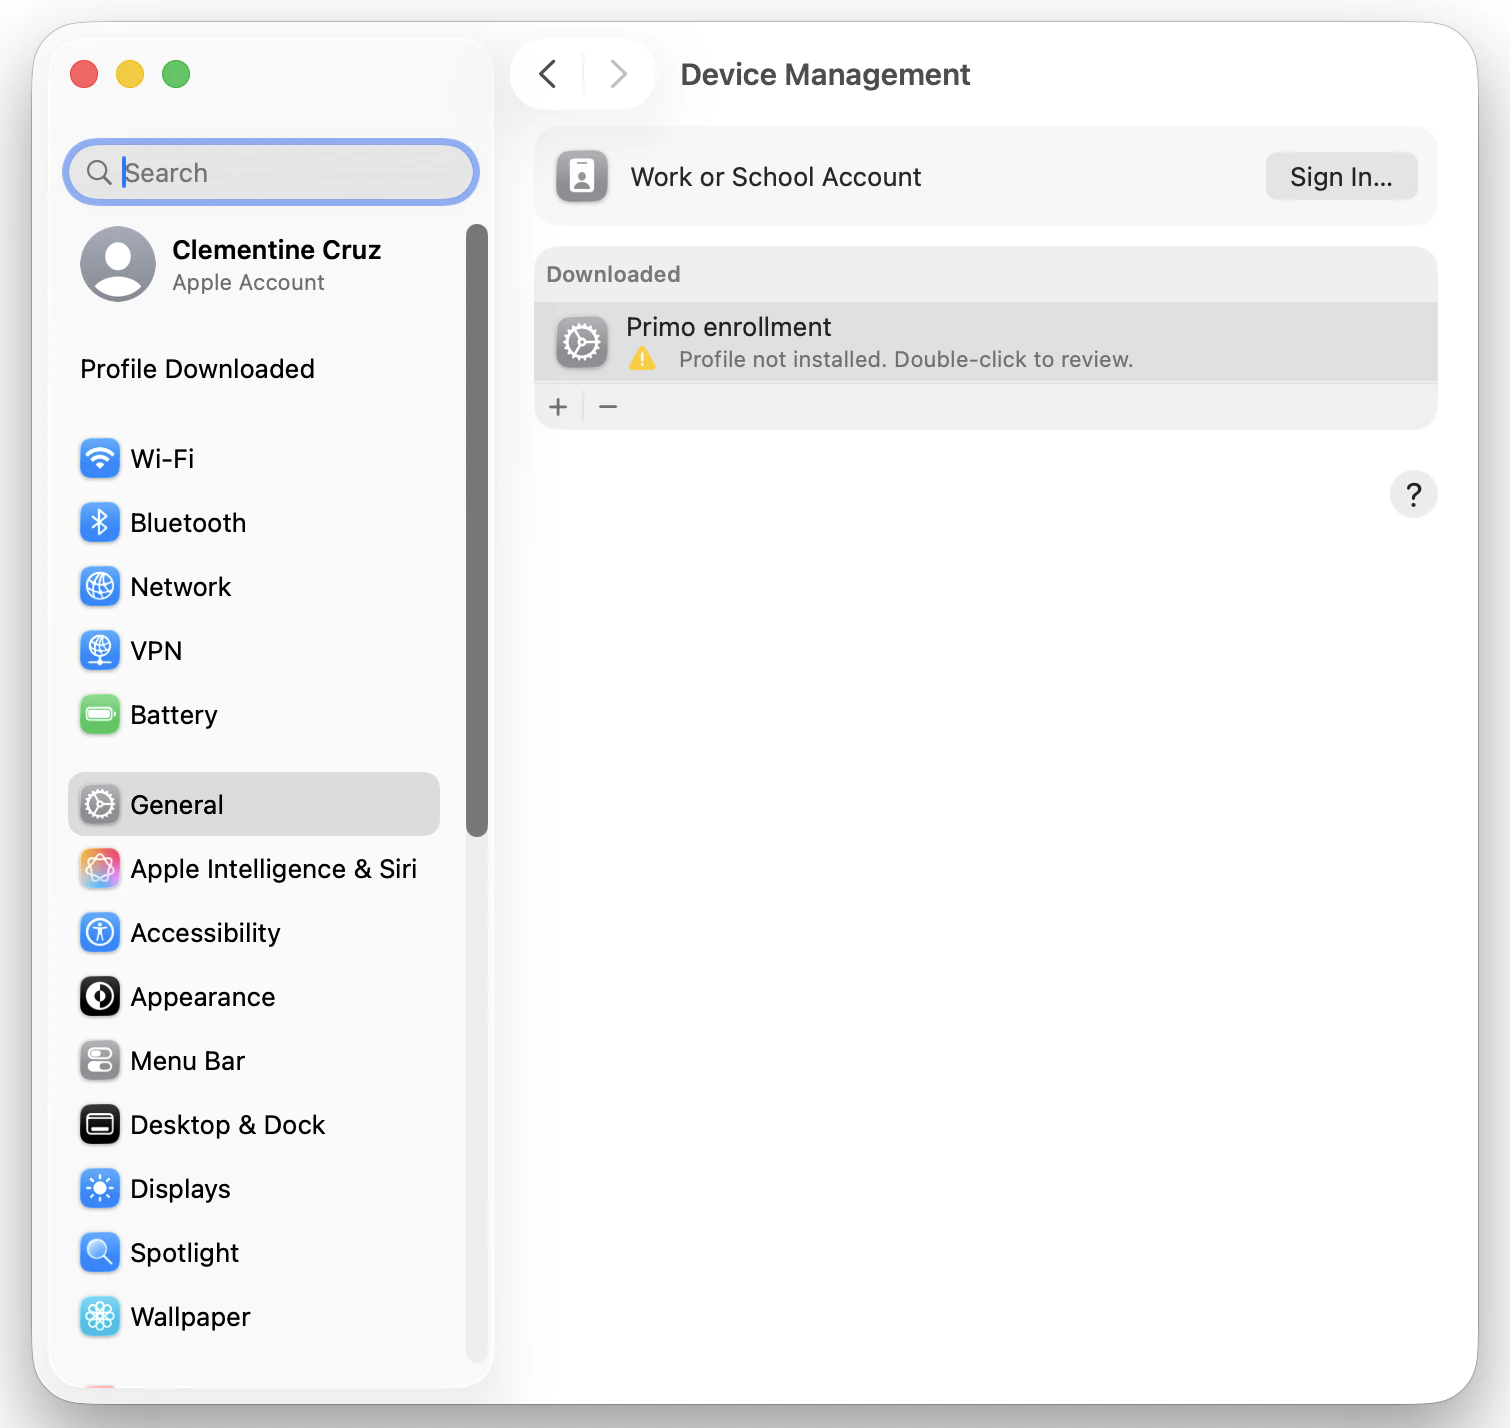Open the help question mark button
This screenshot has height=1428, width=1510.
1413,494
